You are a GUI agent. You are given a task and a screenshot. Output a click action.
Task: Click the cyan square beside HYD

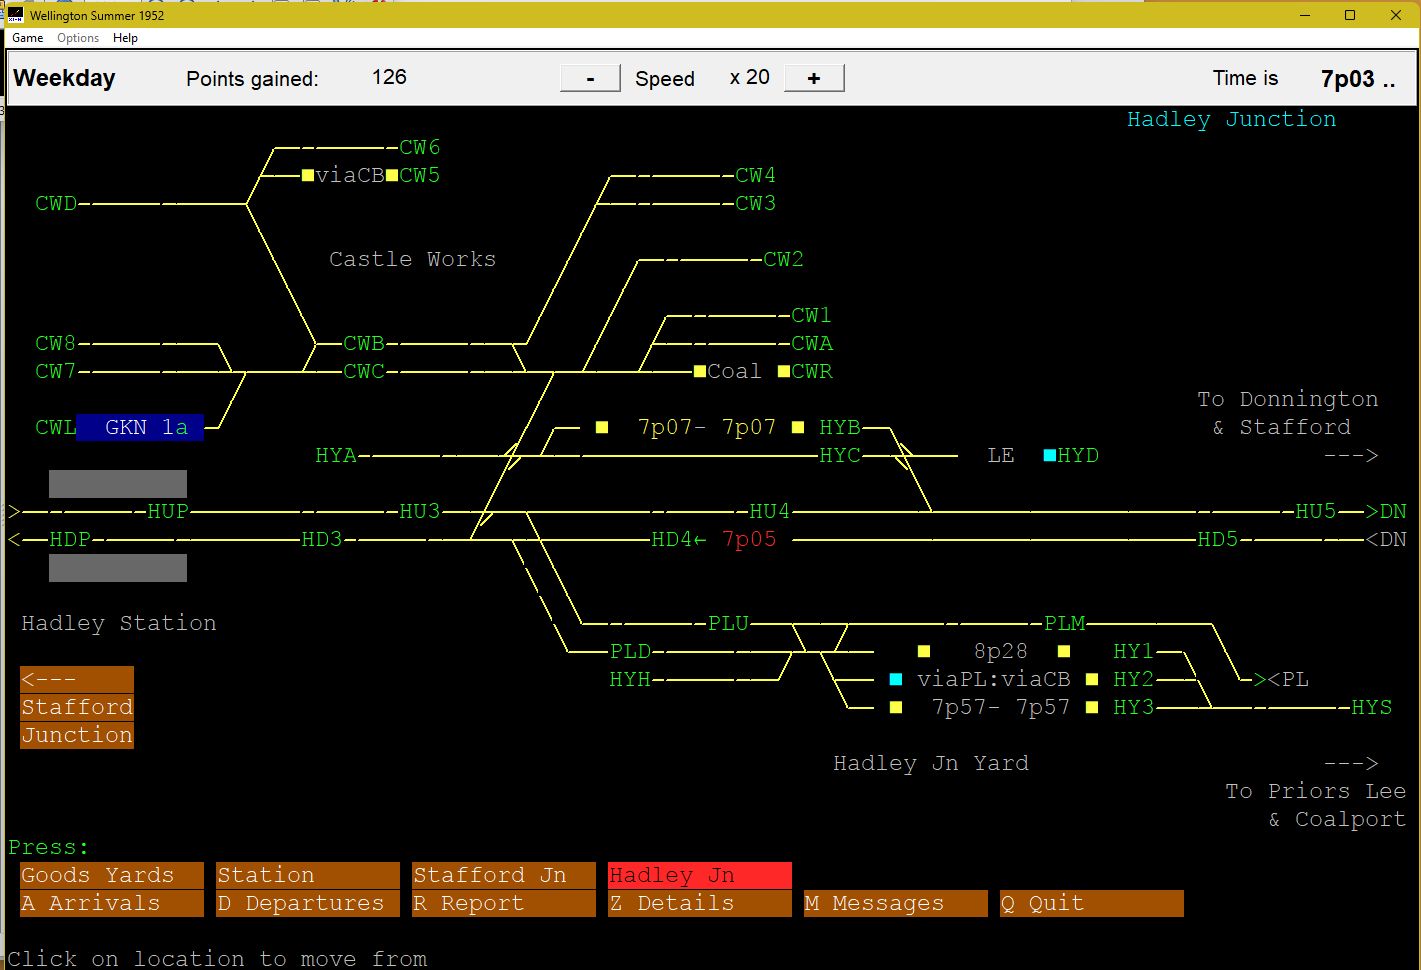coord(1049,455)
